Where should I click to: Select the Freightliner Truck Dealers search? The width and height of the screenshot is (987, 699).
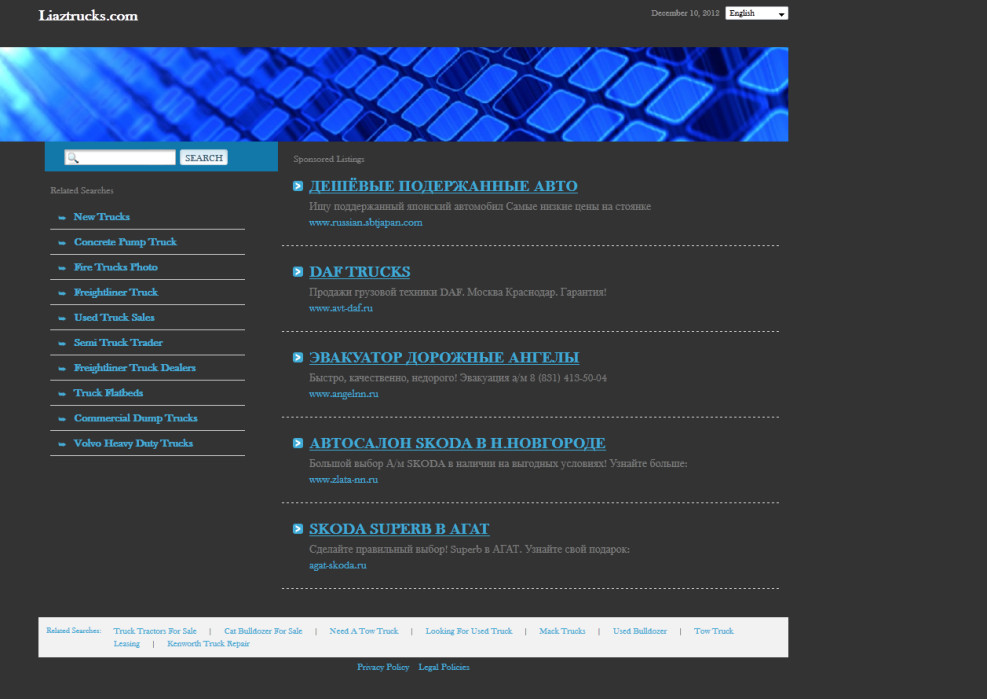click(x=137, y=368)
